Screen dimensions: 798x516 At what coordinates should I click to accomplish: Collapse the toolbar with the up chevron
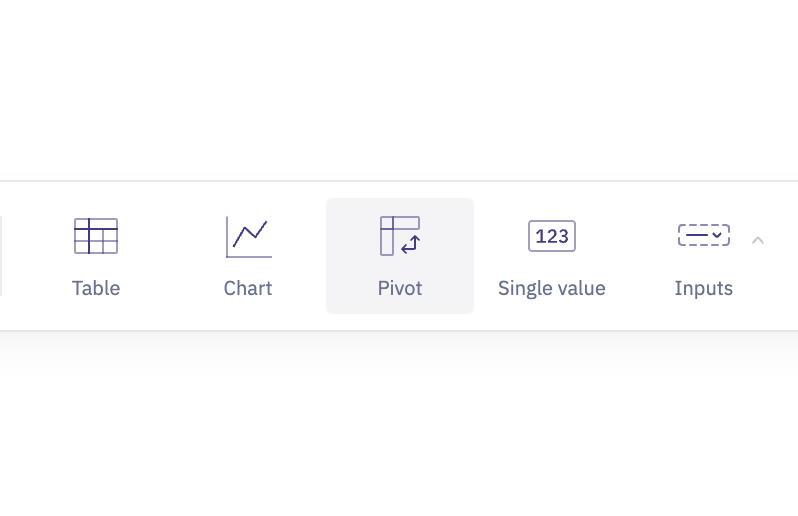pos(758,240)
